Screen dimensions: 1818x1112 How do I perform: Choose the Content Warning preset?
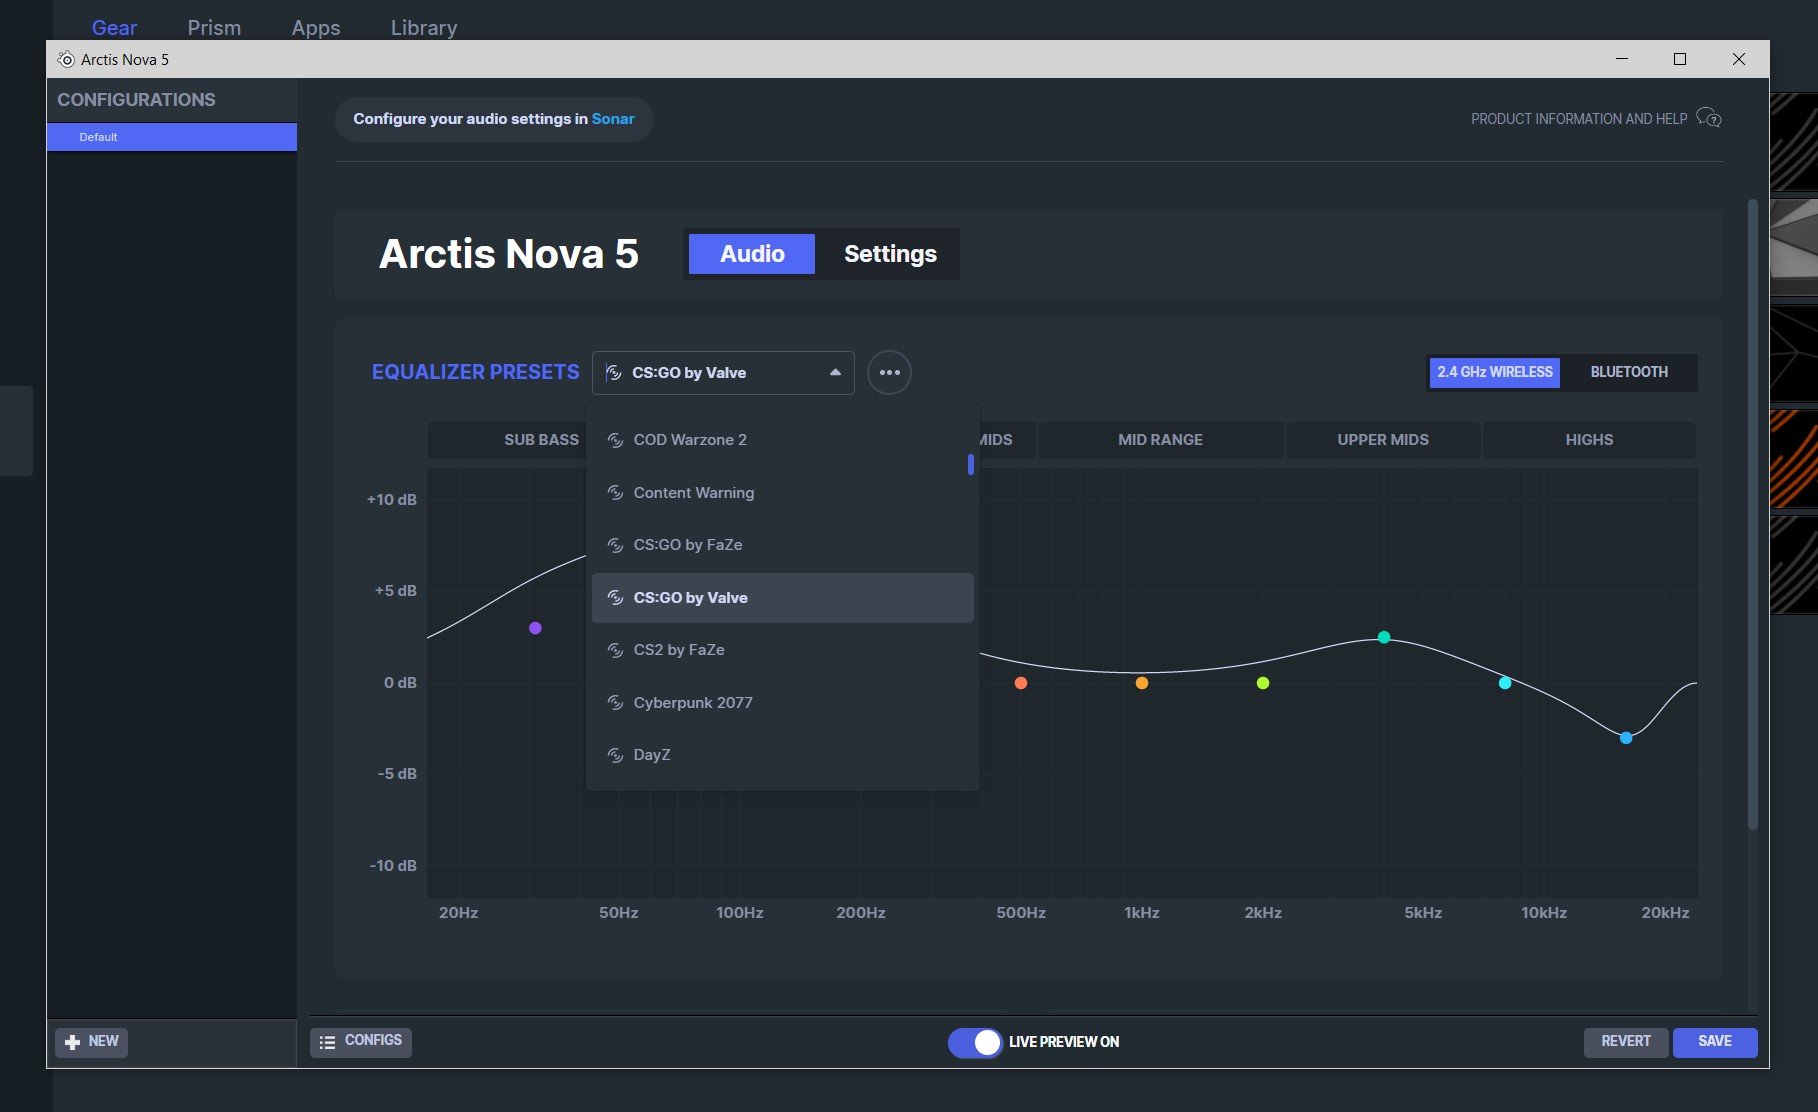tap(782, 493)
